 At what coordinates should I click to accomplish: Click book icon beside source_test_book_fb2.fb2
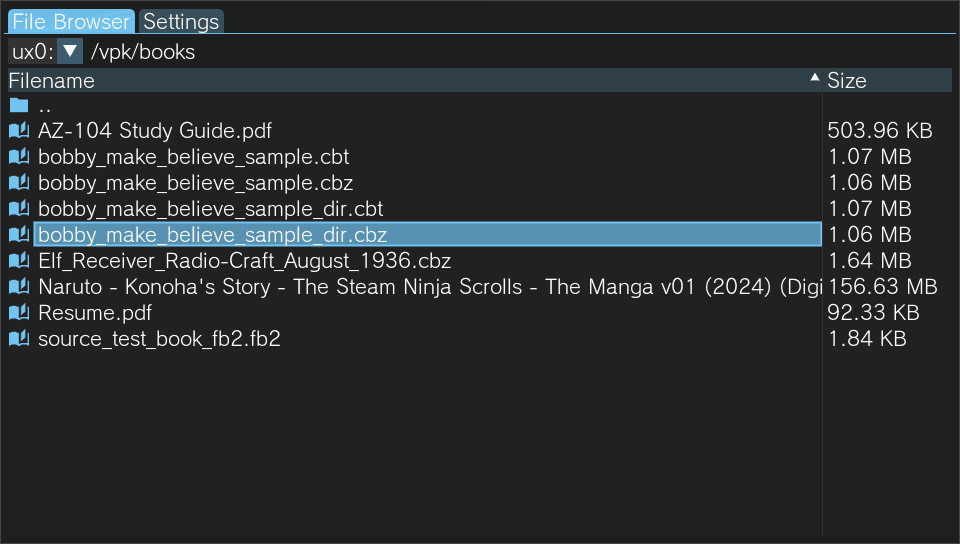[19, 339]
